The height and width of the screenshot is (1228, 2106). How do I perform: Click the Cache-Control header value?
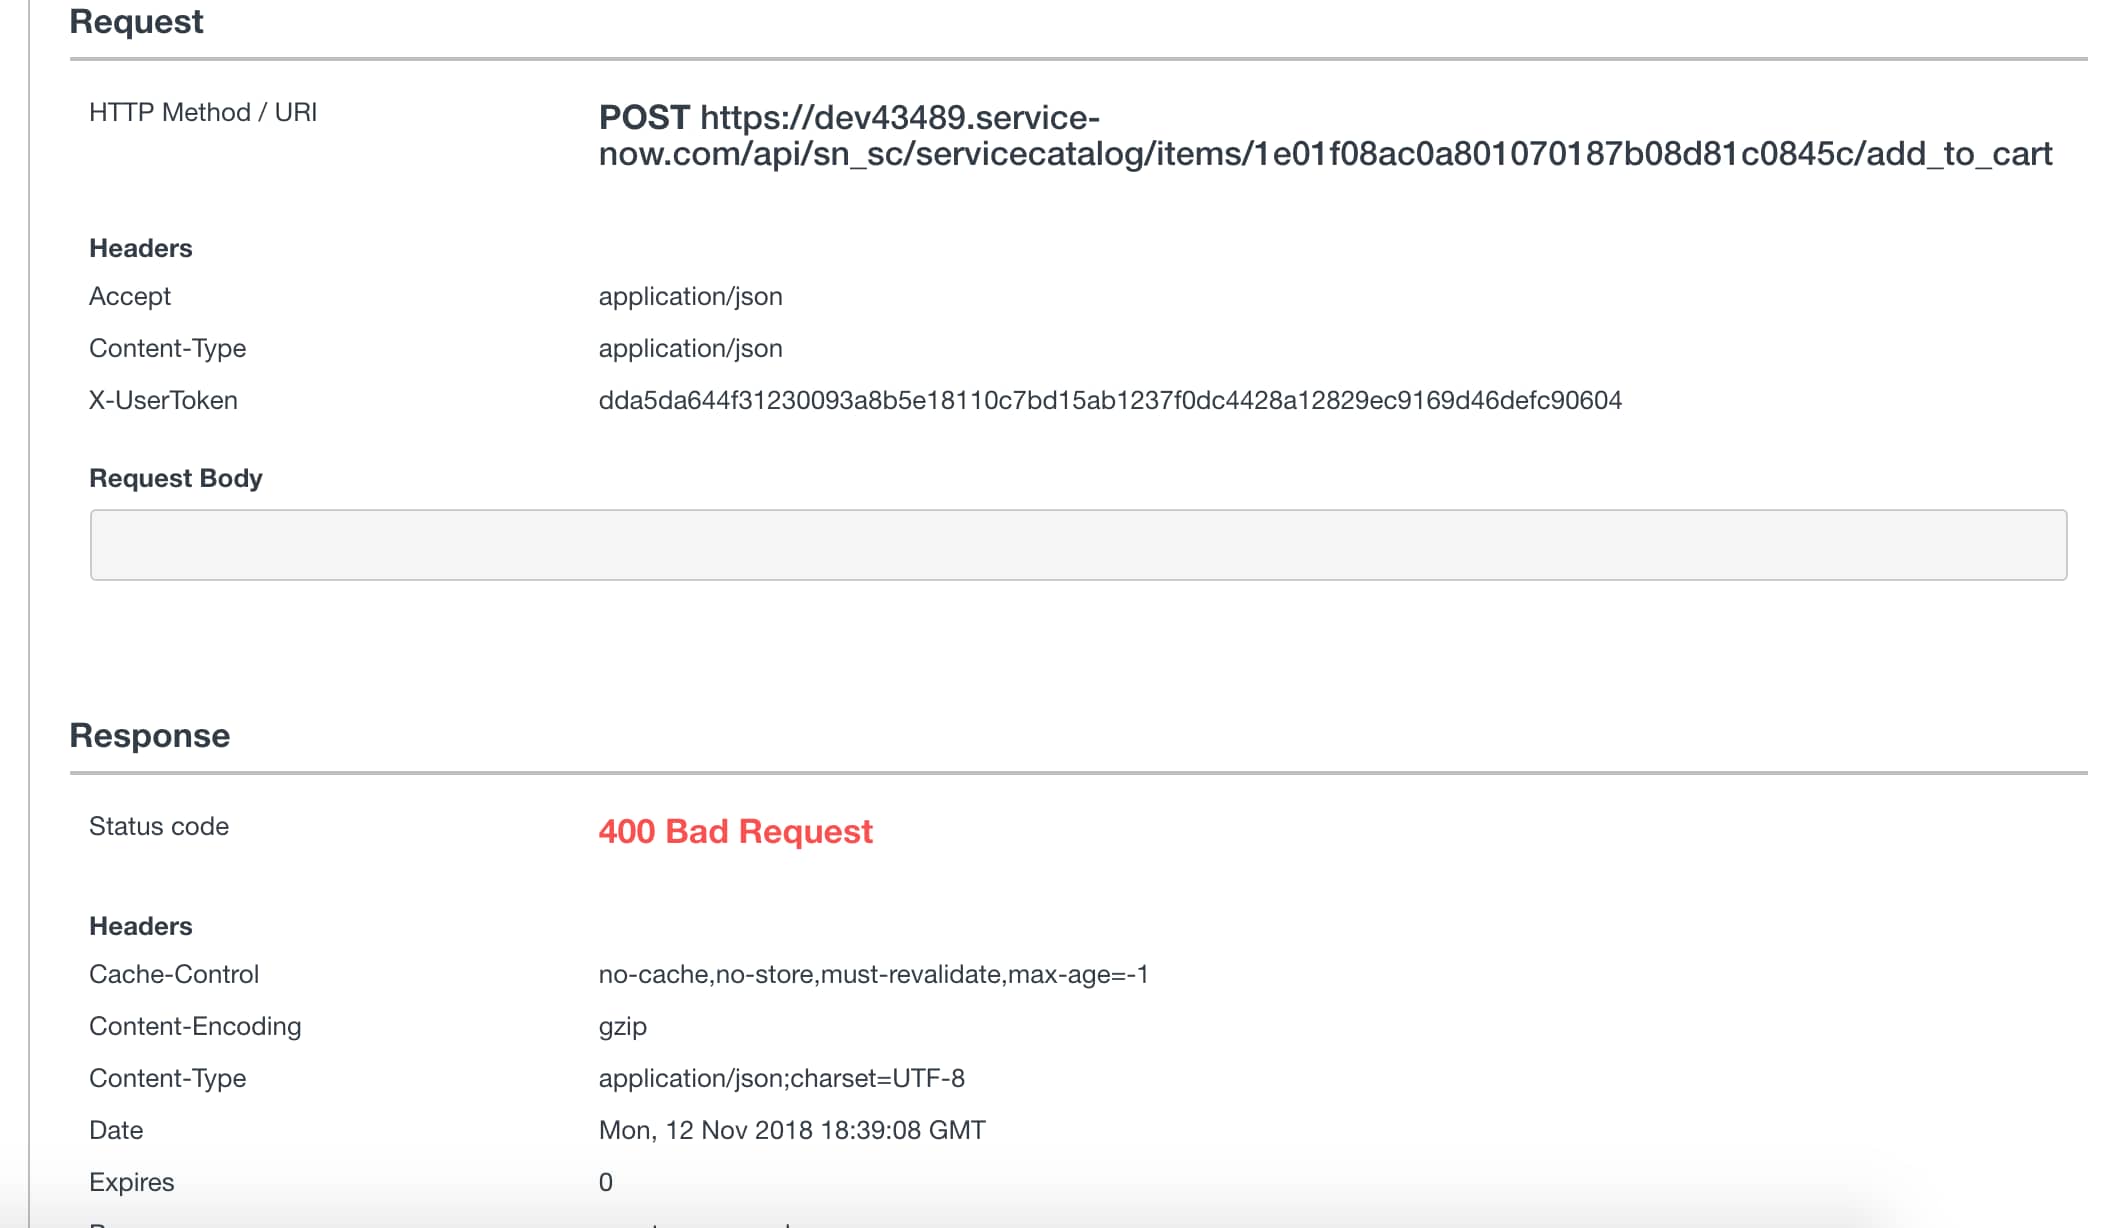click(874, 974)
